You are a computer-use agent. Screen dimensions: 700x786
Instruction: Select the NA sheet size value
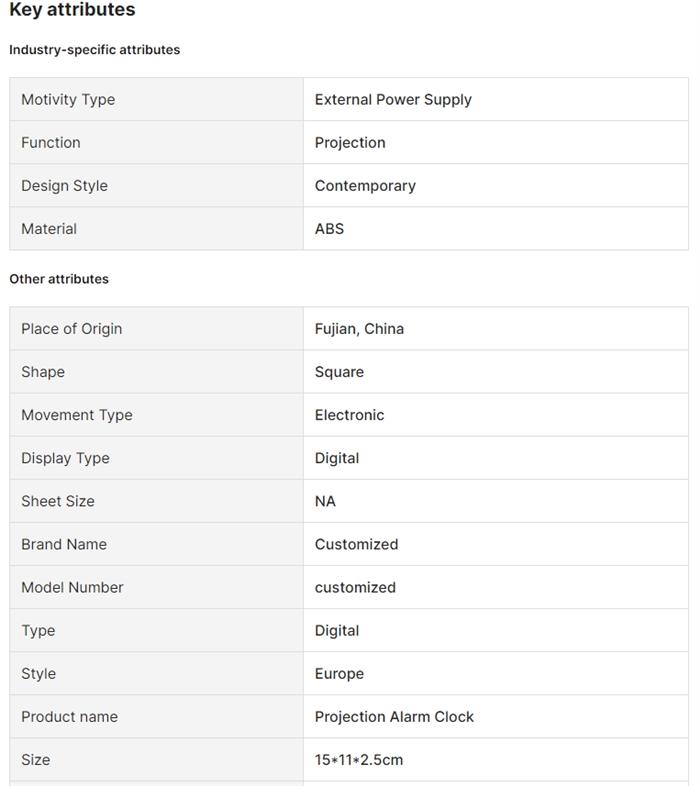pyautogui.click(x=325, y=501)
